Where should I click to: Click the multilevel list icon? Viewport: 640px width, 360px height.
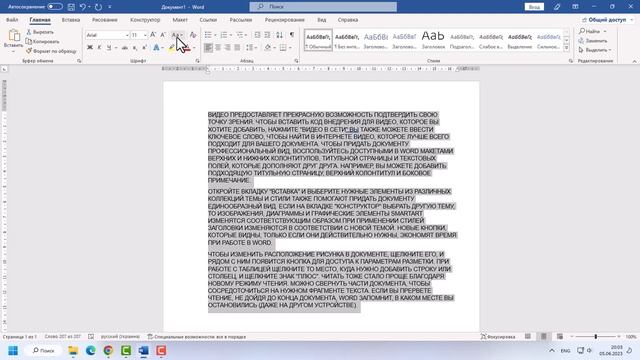(x=240, y=35)
